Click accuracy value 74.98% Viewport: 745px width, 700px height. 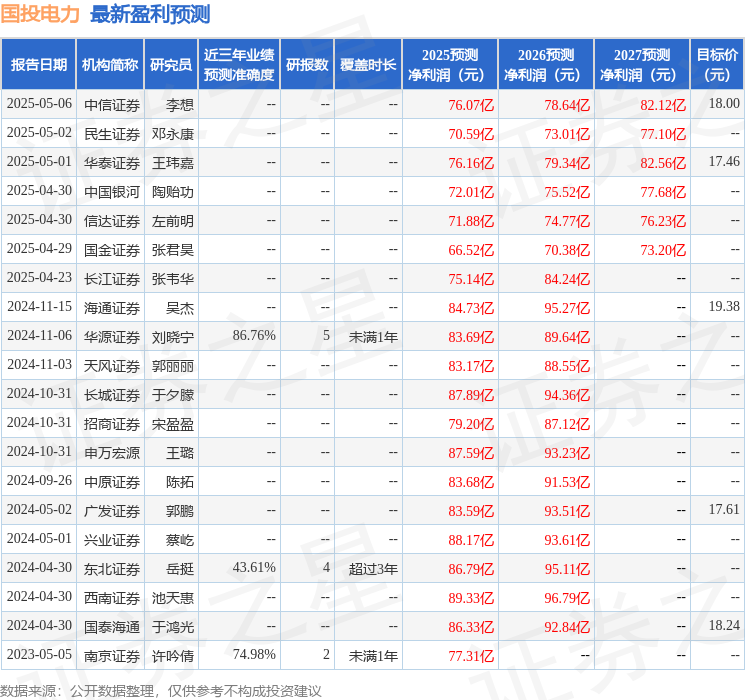254,654
